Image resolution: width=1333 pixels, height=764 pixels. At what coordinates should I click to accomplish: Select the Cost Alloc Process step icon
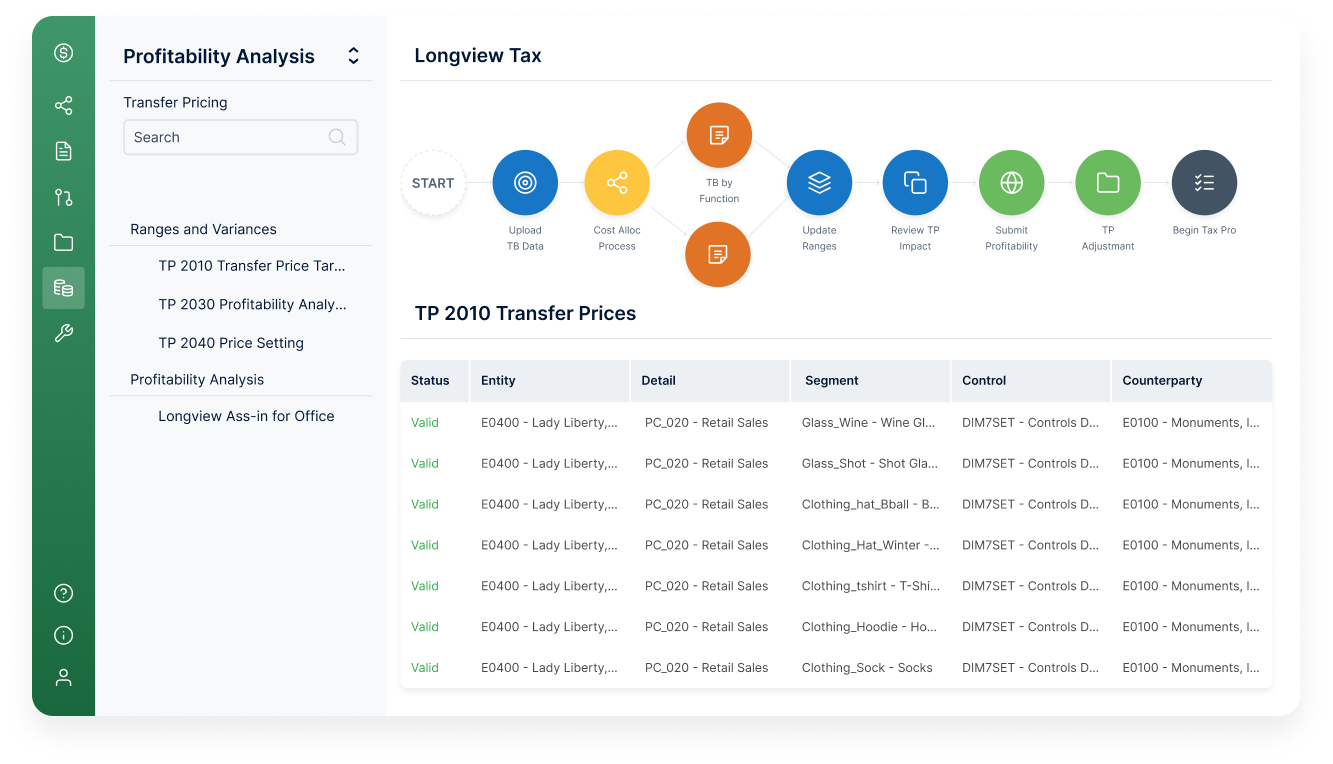click(x=617, y=182)
